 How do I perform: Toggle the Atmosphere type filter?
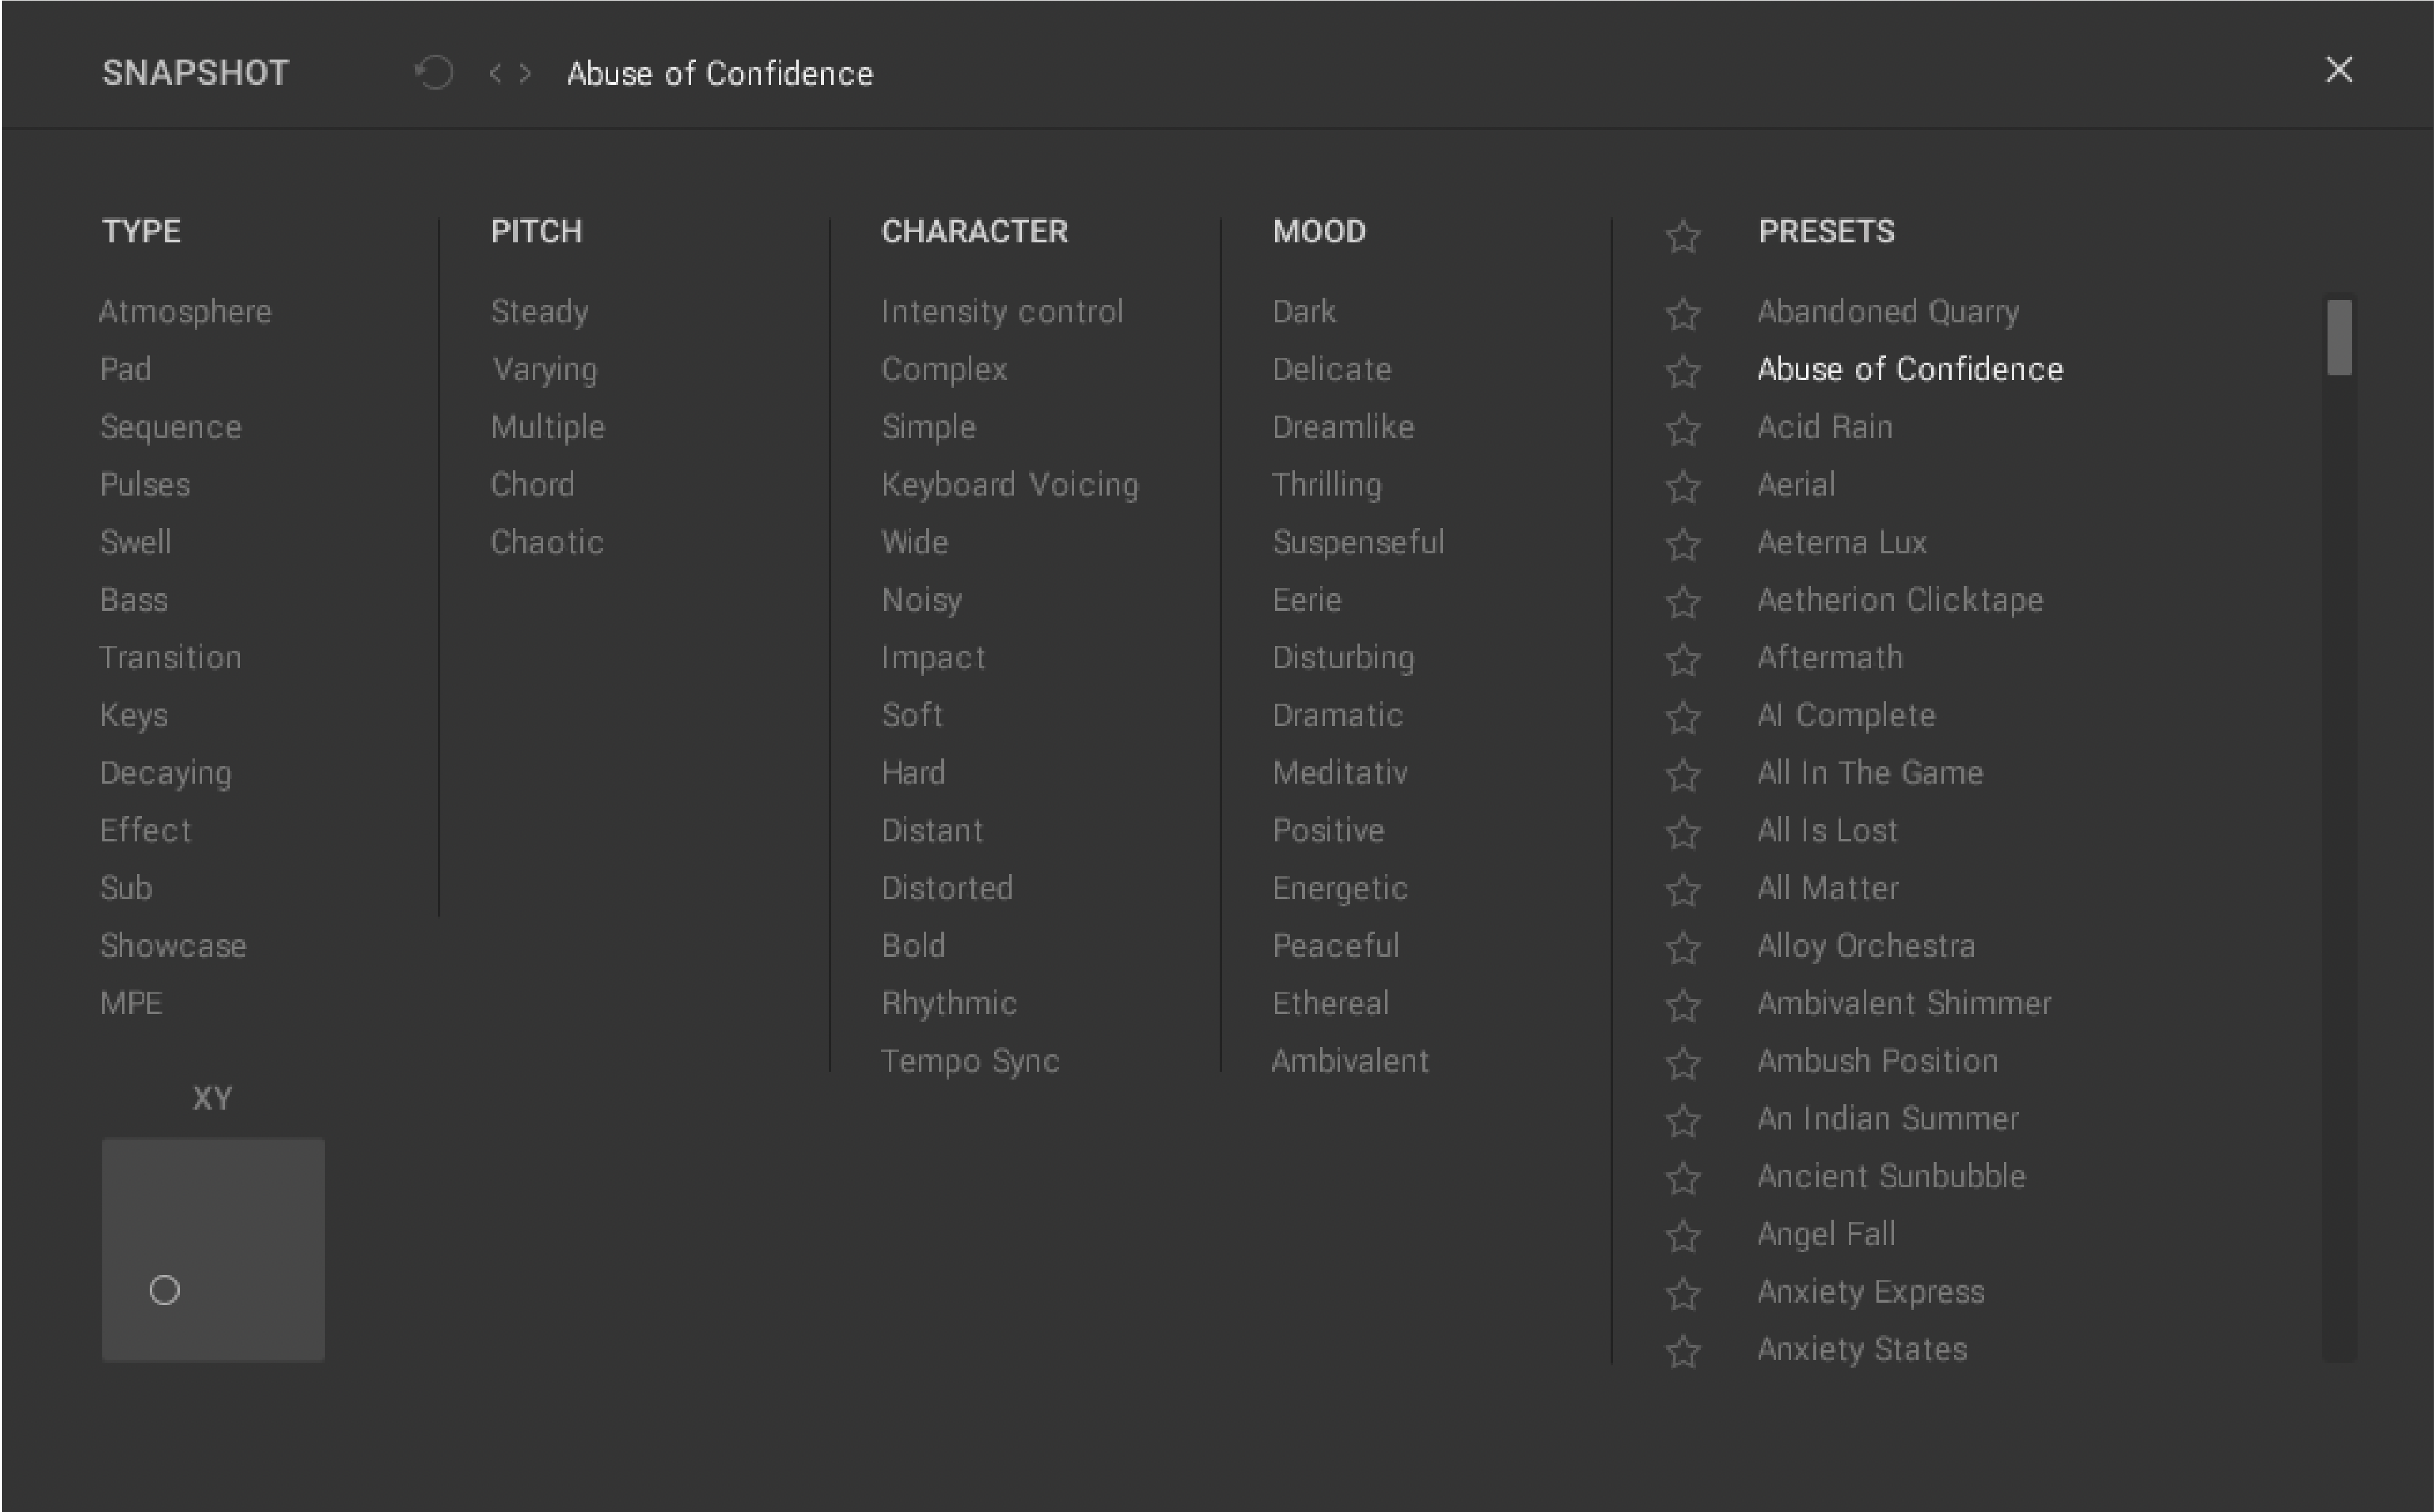(x=185, y=312)
